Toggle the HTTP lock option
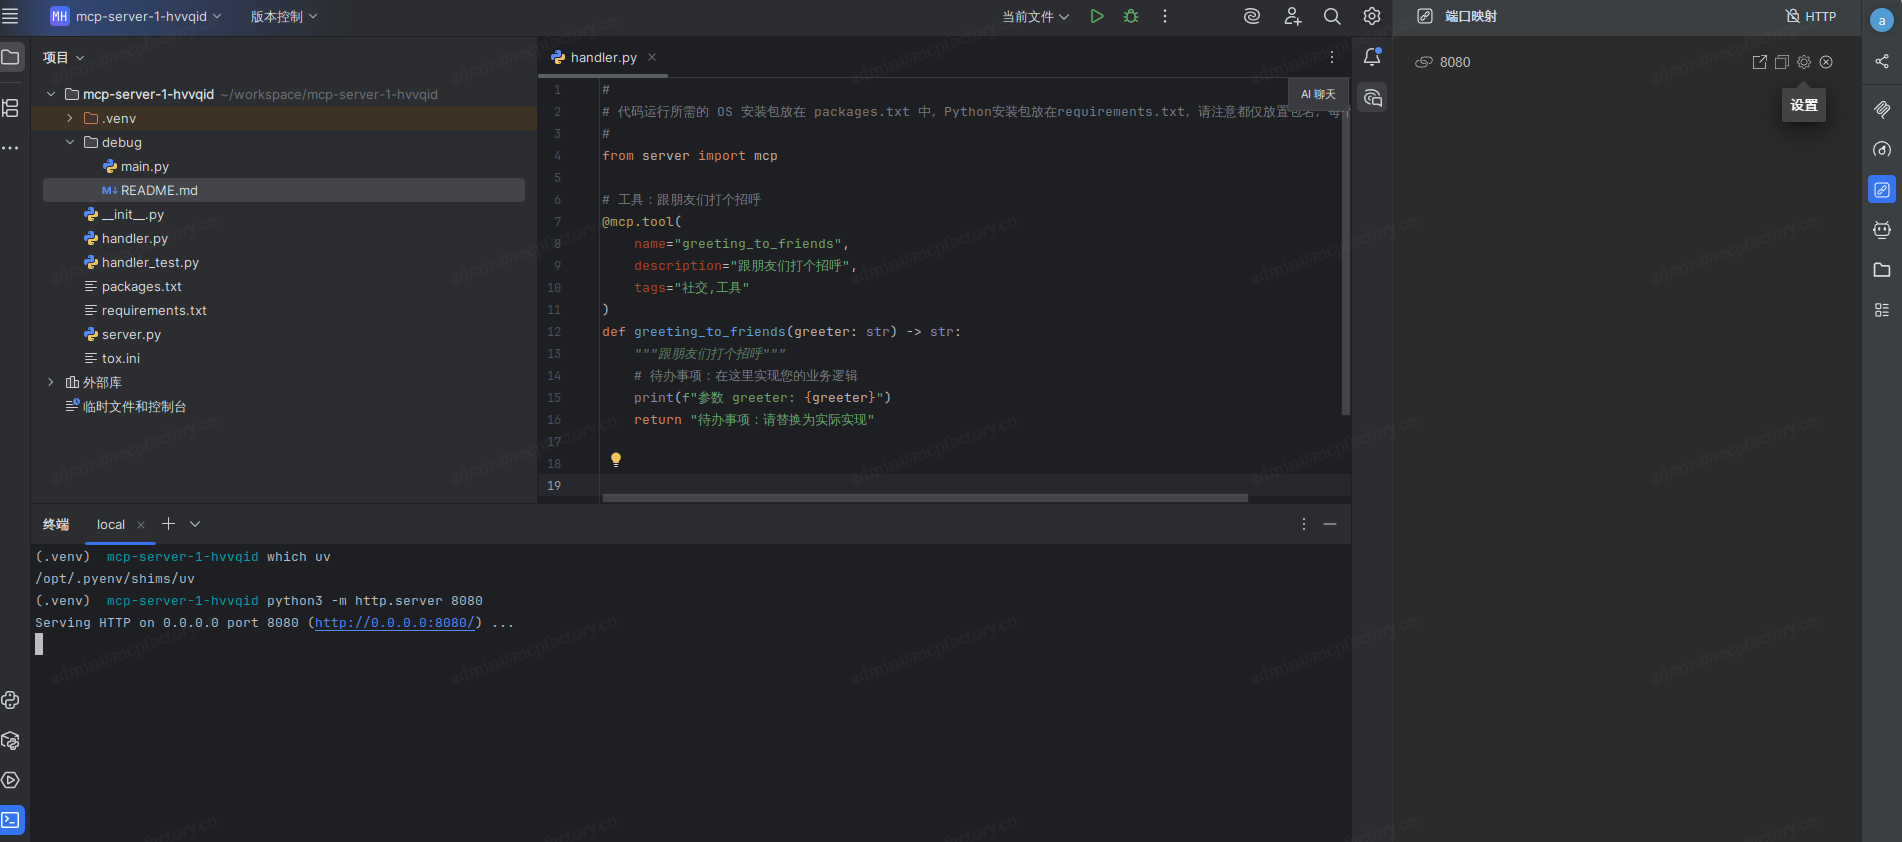The height and width of the screenshot is (842, 1902). point(1810,16)
